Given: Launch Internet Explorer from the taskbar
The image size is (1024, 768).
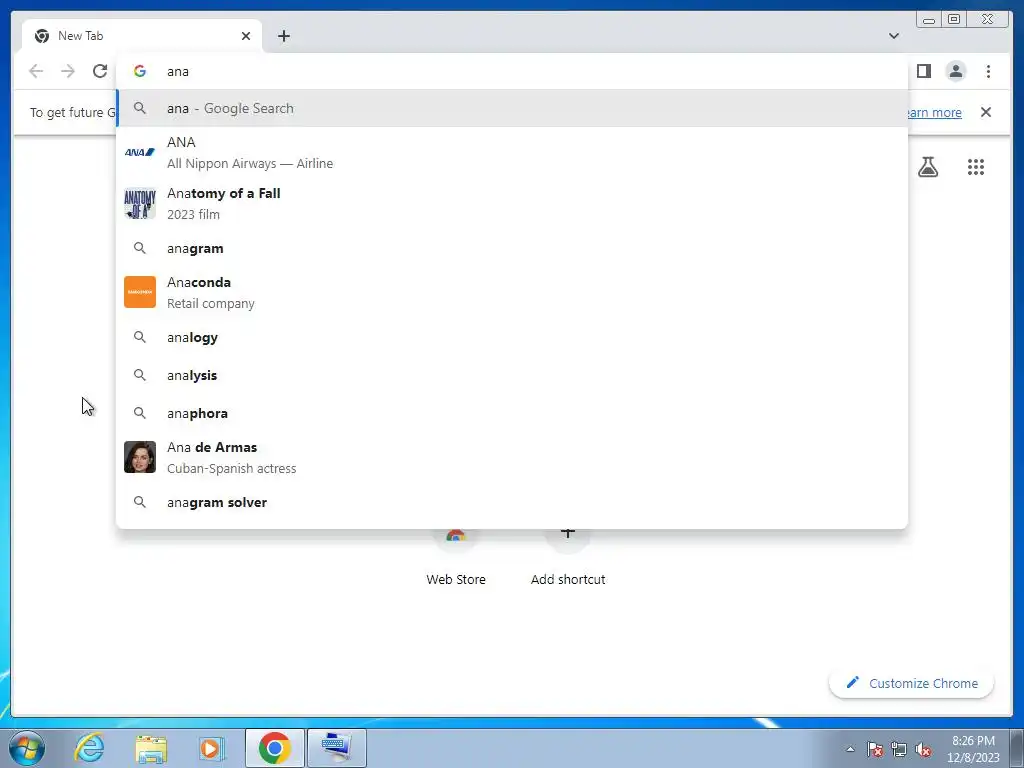Looking at the screenshot, I should pyautogui.click(x=89, y=748).
